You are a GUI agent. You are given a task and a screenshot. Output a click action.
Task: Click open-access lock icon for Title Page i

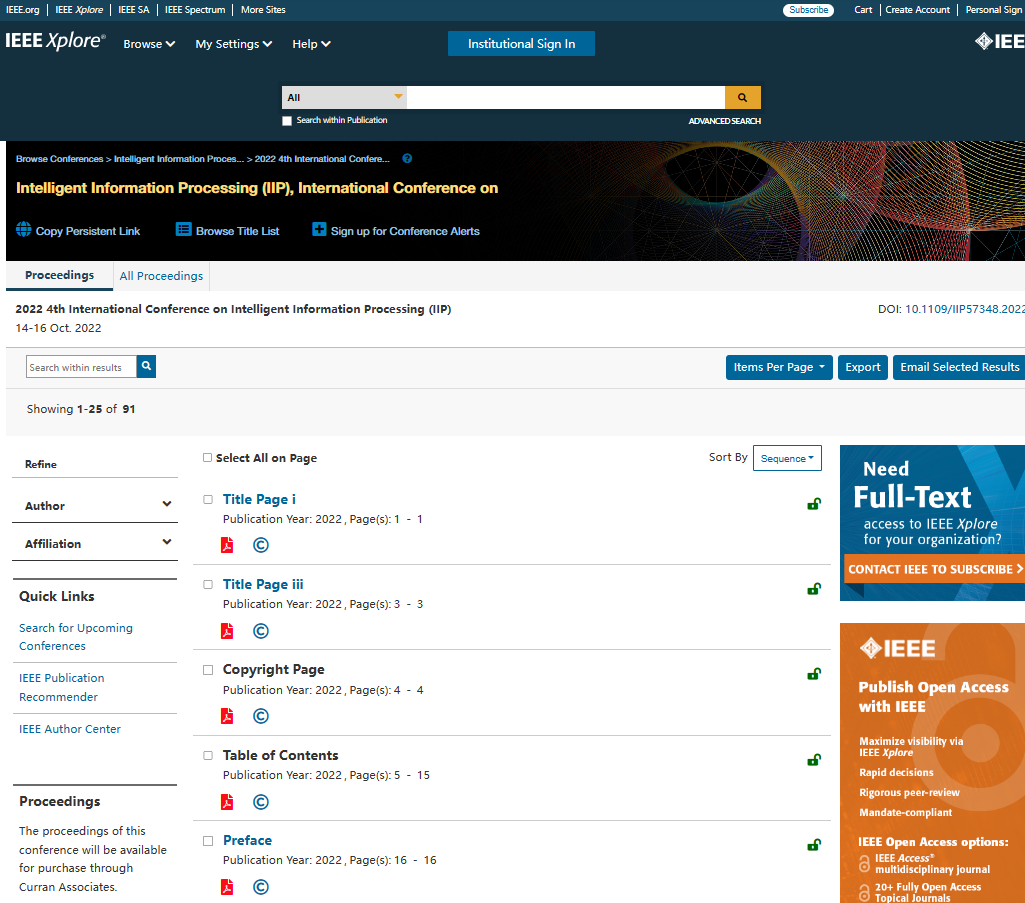[814, 503]
